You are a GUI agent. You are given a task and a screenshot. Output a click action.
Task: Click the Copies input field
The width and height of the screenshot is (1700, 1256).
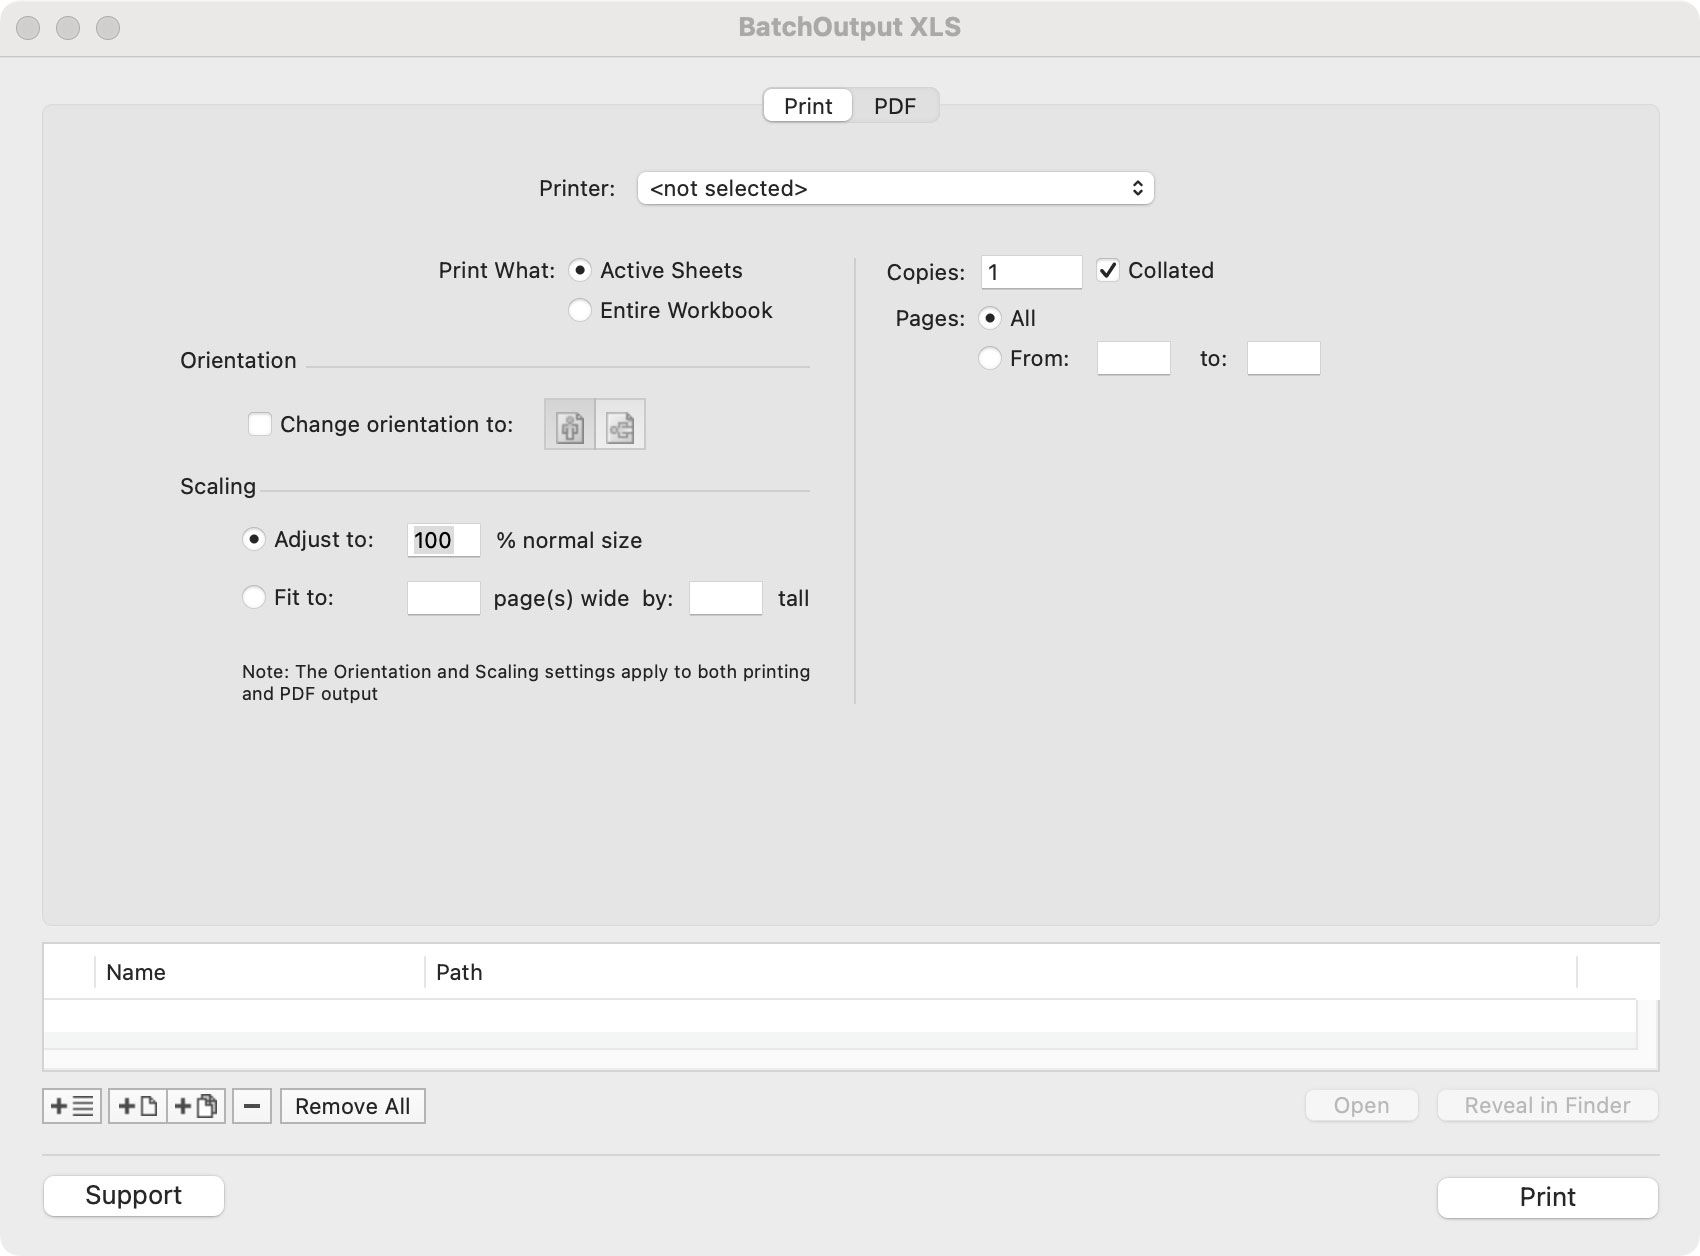point(1032,272)
